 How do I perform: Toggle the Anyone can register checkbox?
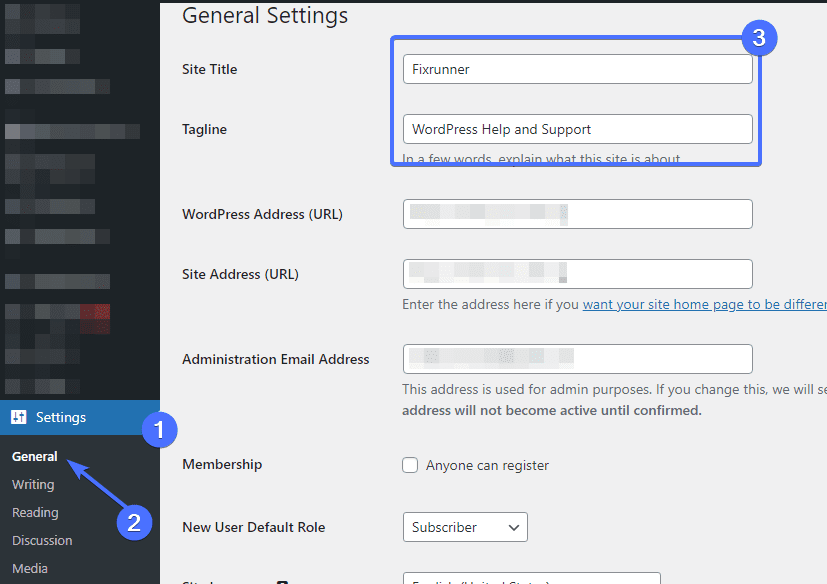pos(410,465)
